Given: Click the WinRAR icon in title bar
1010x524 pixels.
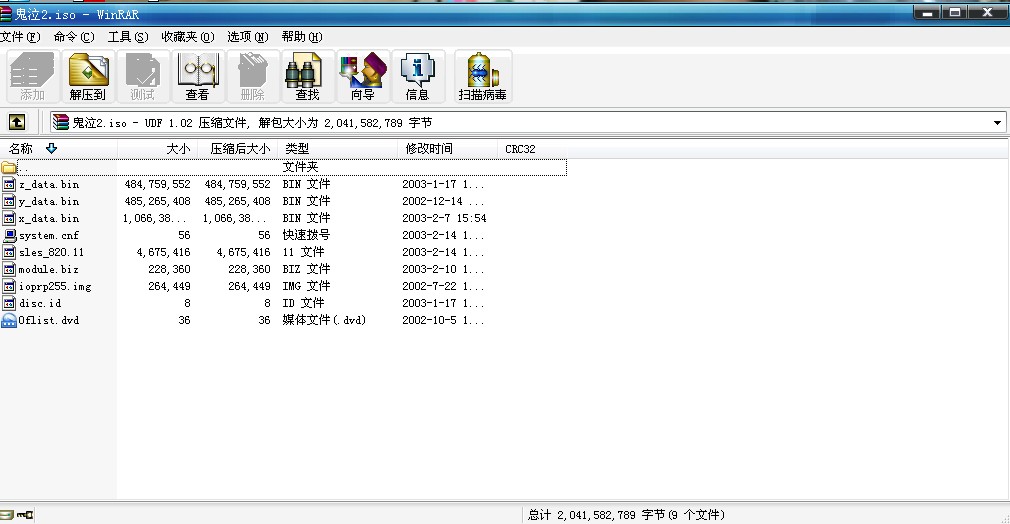Looking at the screenshot, I should pyautogui.click(x=6, y=14).
